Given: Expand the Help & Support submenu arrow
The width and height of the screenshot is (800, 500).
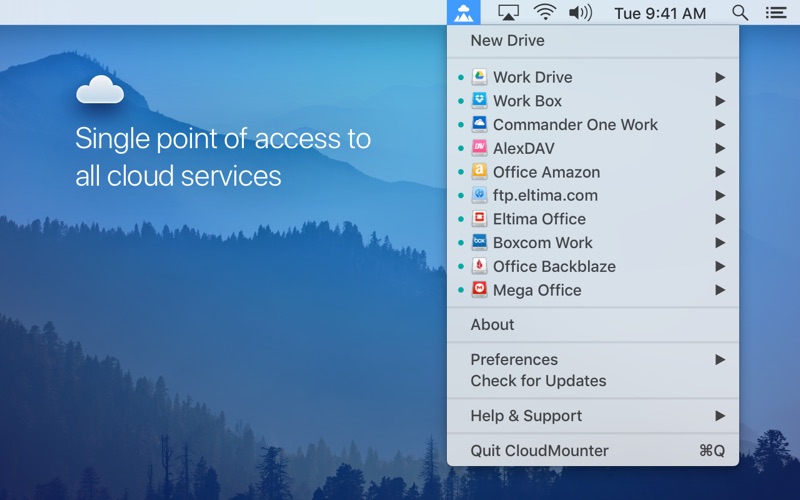Looking at the screenshot, I should click(x=720, y=415).
